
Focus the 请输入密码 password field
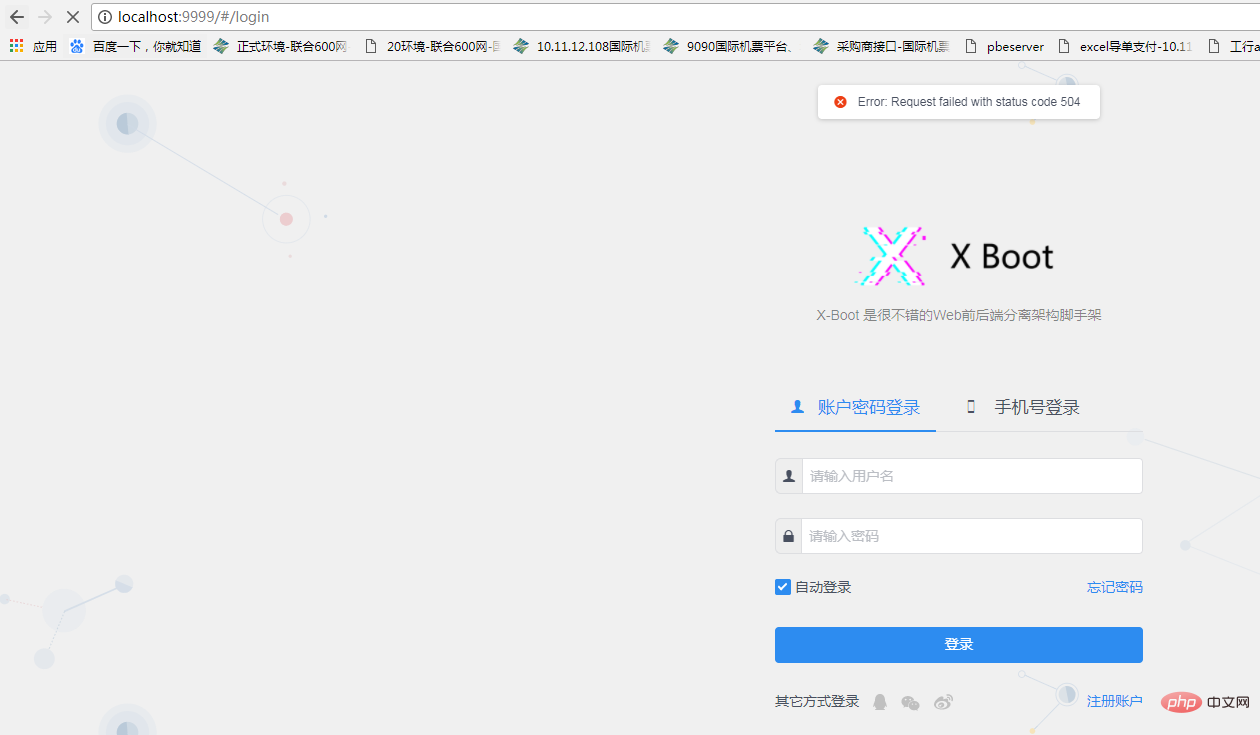tap(972, 536)
